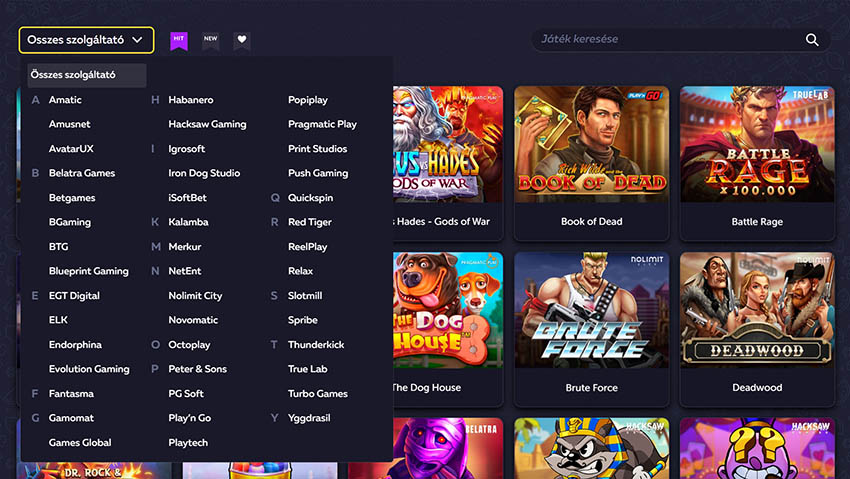Click the magnifying glass search icon
The width and height of the screenshot is (850, 479).
[x=812, y=40]
